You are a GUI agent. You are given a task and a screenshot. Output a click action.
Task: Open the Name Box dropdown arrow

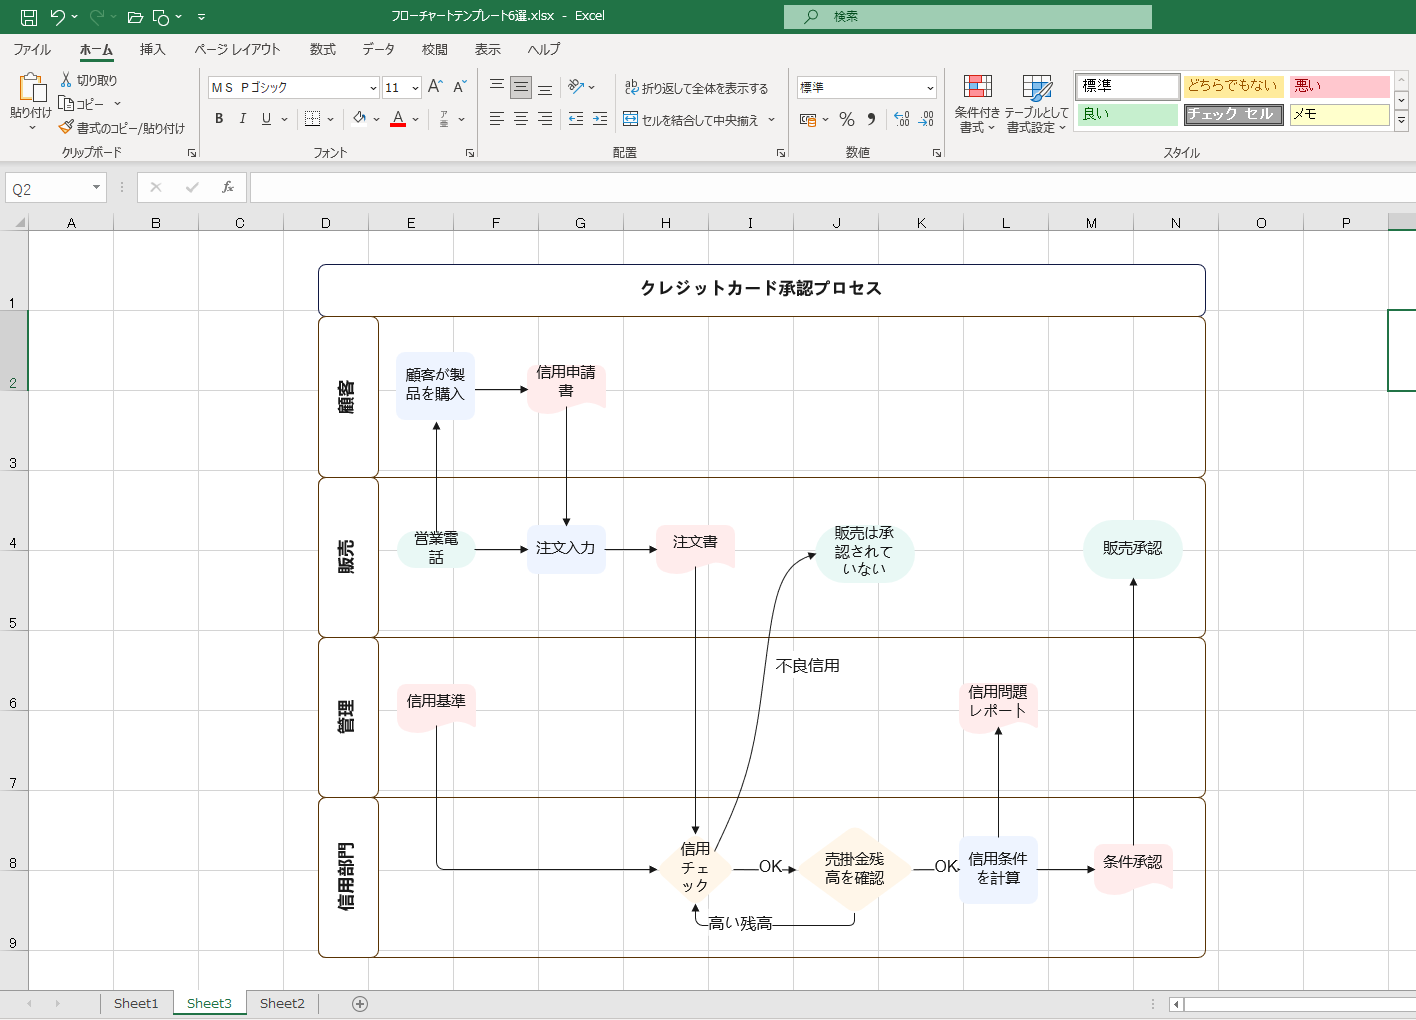pyautogui.click(x=96, y=187)
